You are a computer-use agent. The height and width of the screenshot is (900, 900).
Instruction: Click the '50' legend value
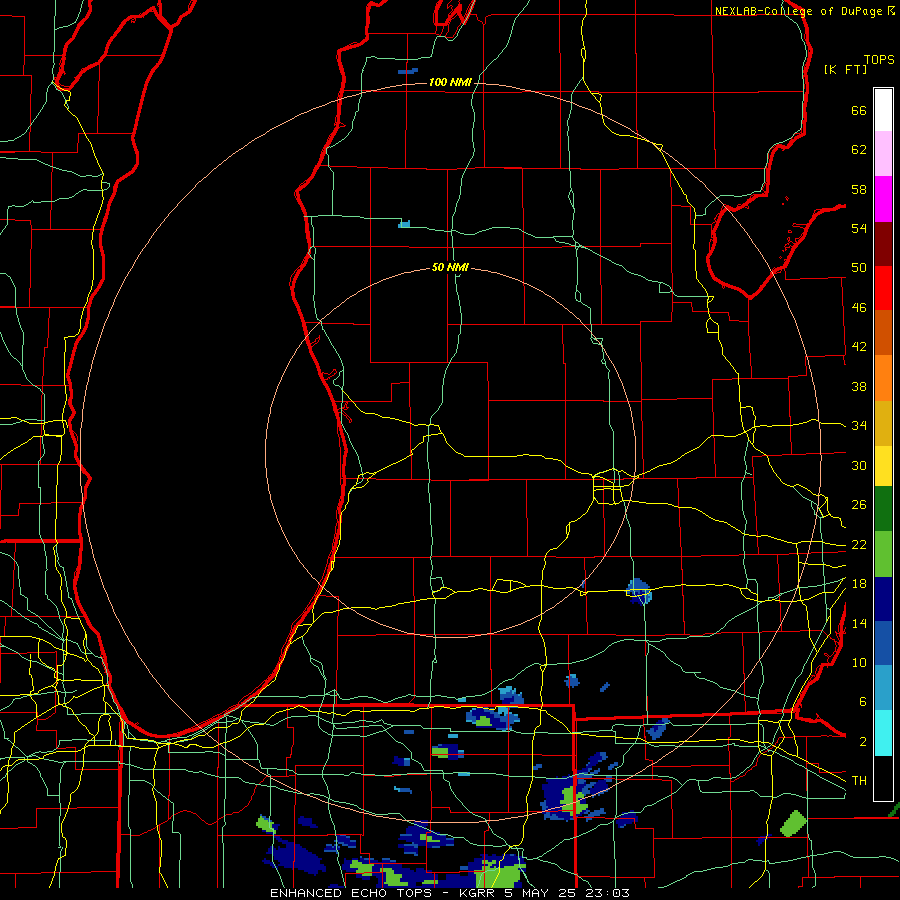click(x=859, y=268)
